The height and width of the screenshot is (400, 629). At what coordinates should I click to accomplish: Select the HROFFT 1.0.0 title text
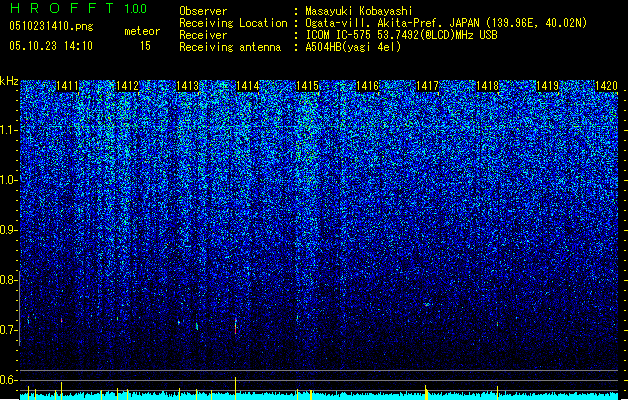pos(78,8)
